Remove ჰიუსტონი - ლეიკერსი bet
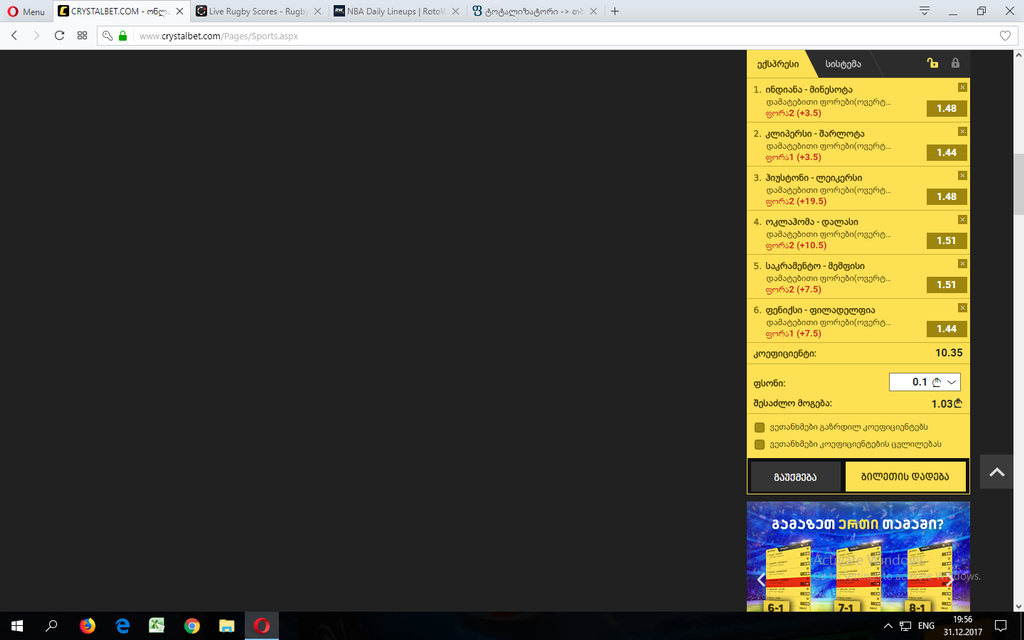The height and width of the screenshot is (640, 1024). tap(962, 176)
